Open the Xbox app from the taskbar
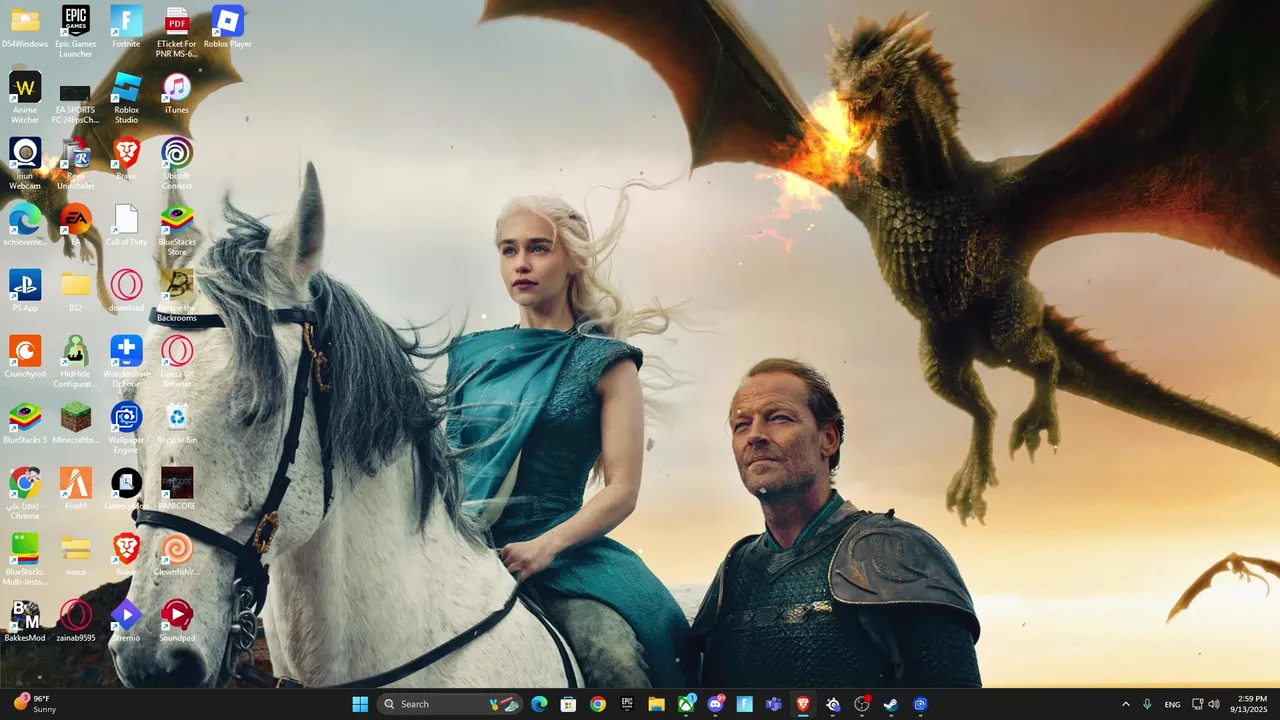The width and height of the screenshot is (1280, 720). pos(686,704)
